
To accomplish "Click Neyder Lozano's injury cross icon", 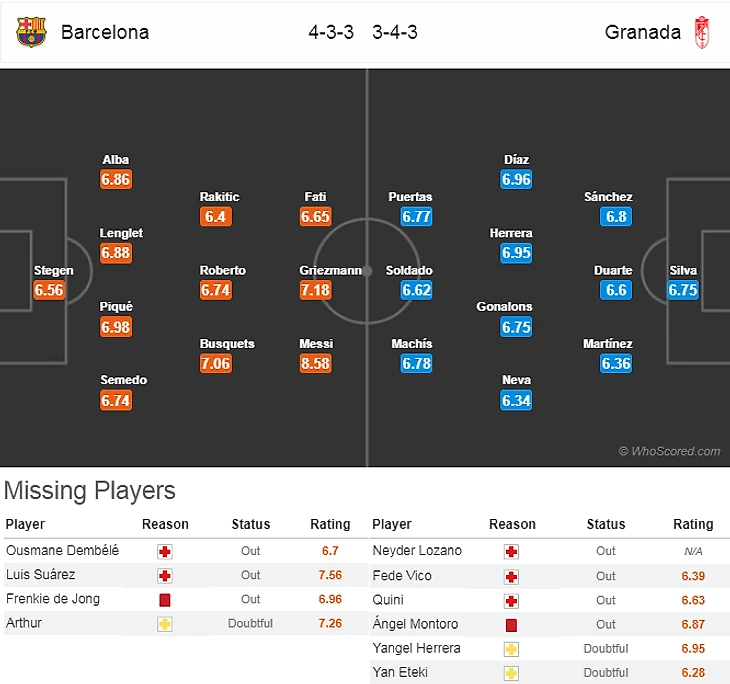I will tap(511, 551).
